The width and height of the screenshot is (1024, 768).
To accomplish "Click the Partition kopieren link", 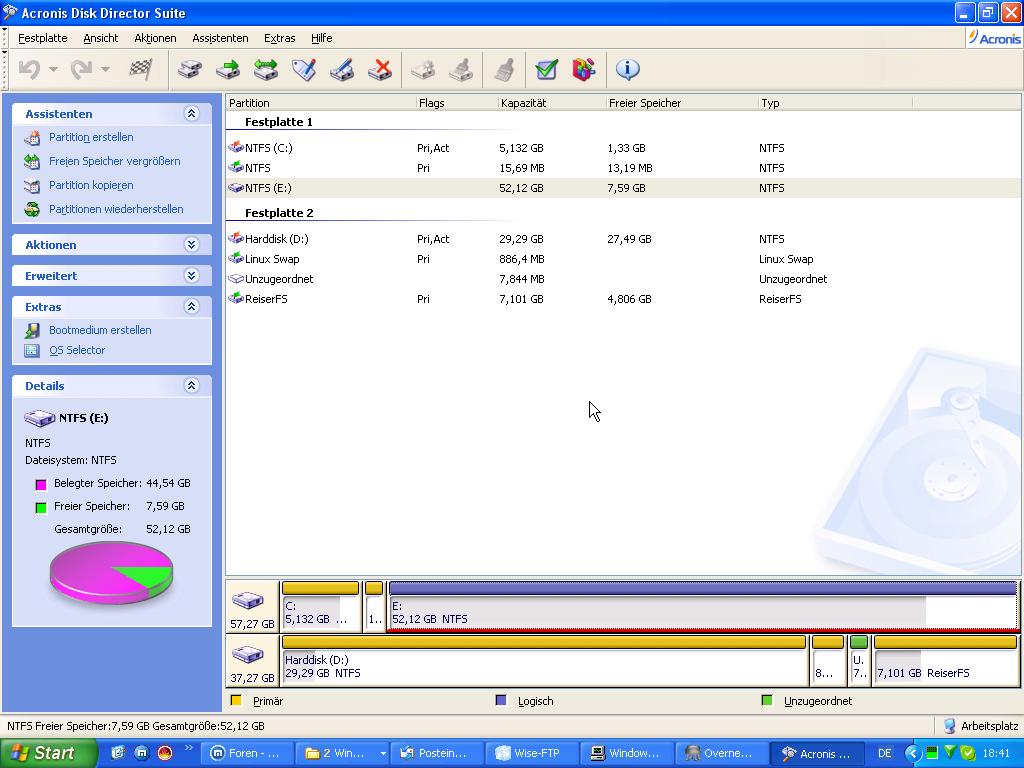I will coord(91,185).
